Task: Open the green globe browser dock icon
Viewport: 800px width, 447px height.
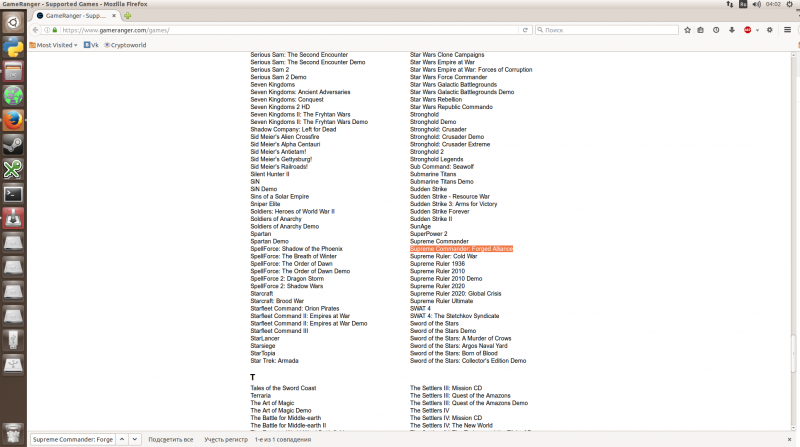Action: tap(13, 96)
